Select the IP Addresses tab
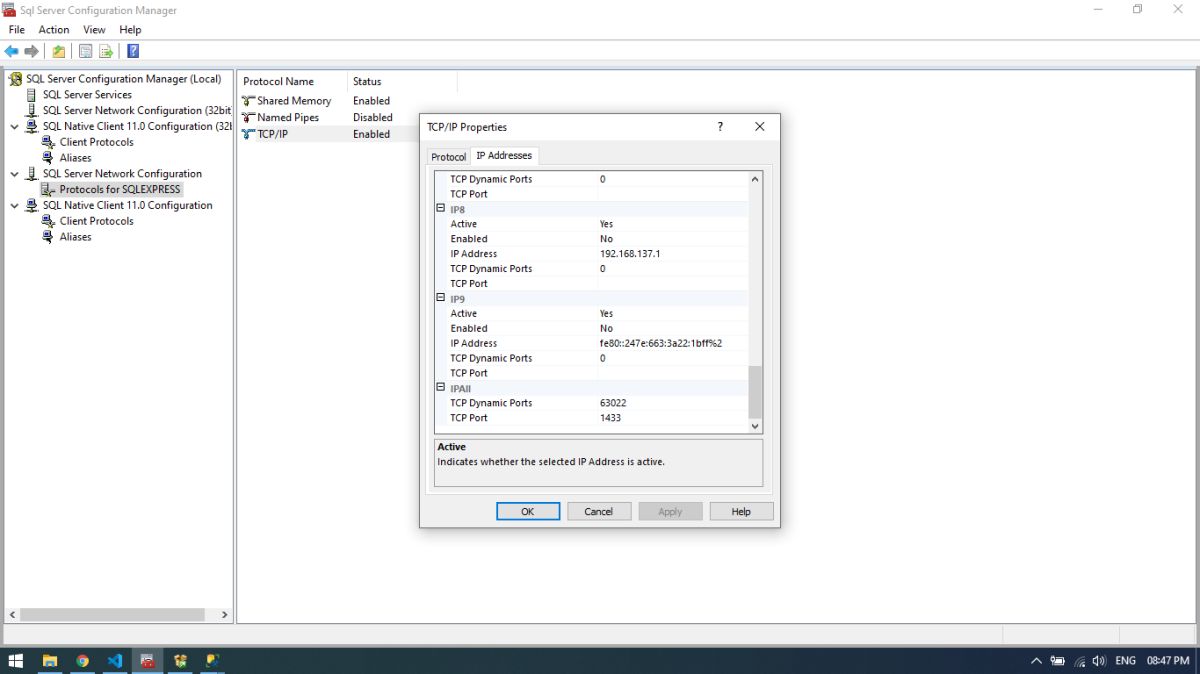 [504, 156]
